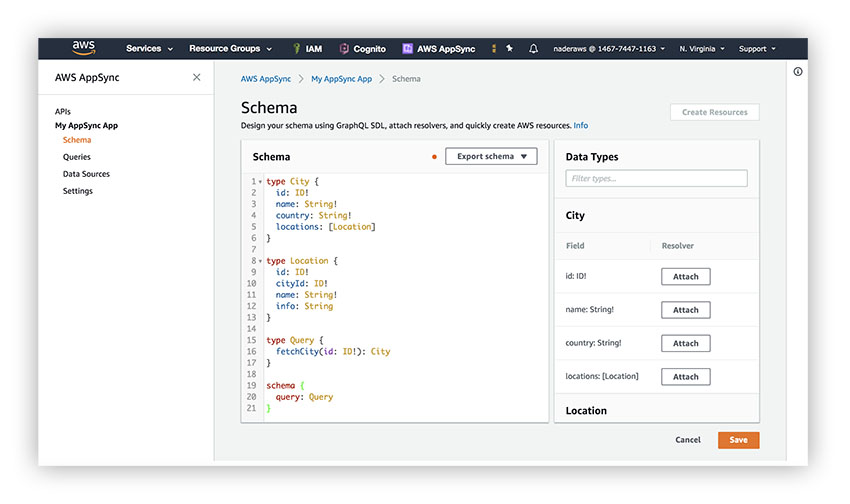850x504 pixels.
Task: Select My AppSync App in the sidebar
Action: pos(86,125)
